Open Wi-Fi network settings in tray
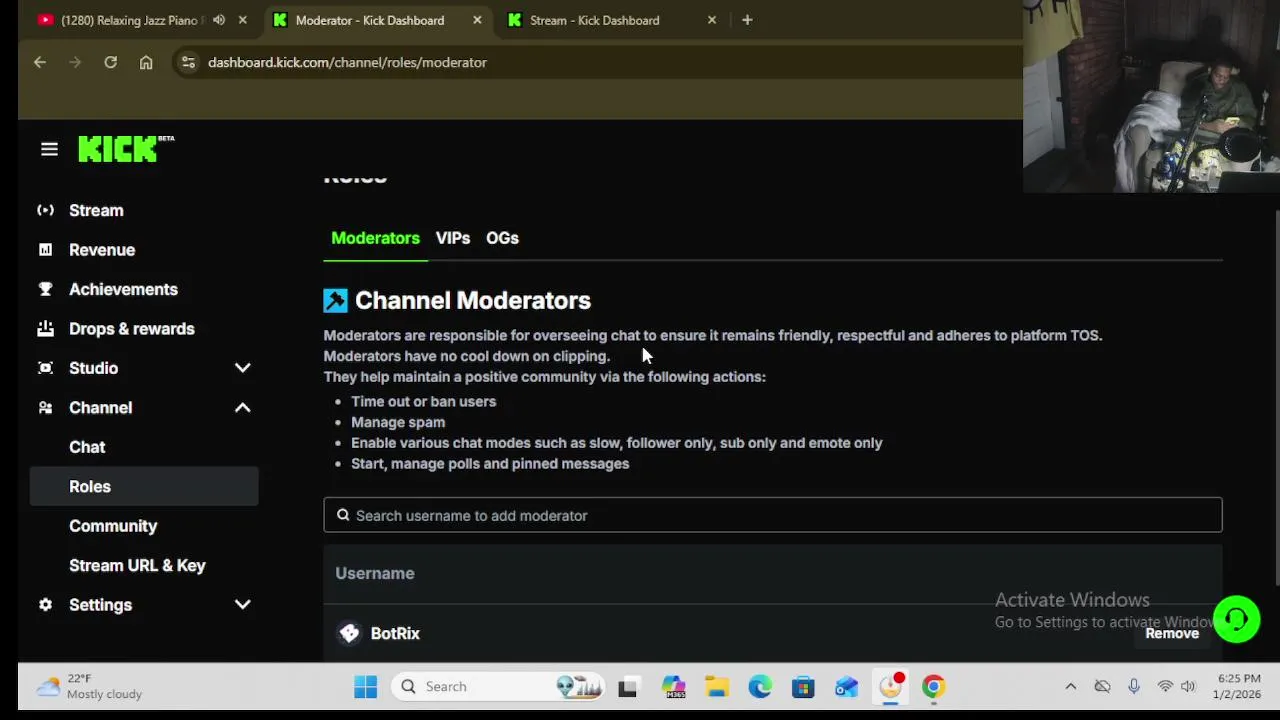Image resolution: width=1280 pixels, height=720 pixels. [1165, 686]
